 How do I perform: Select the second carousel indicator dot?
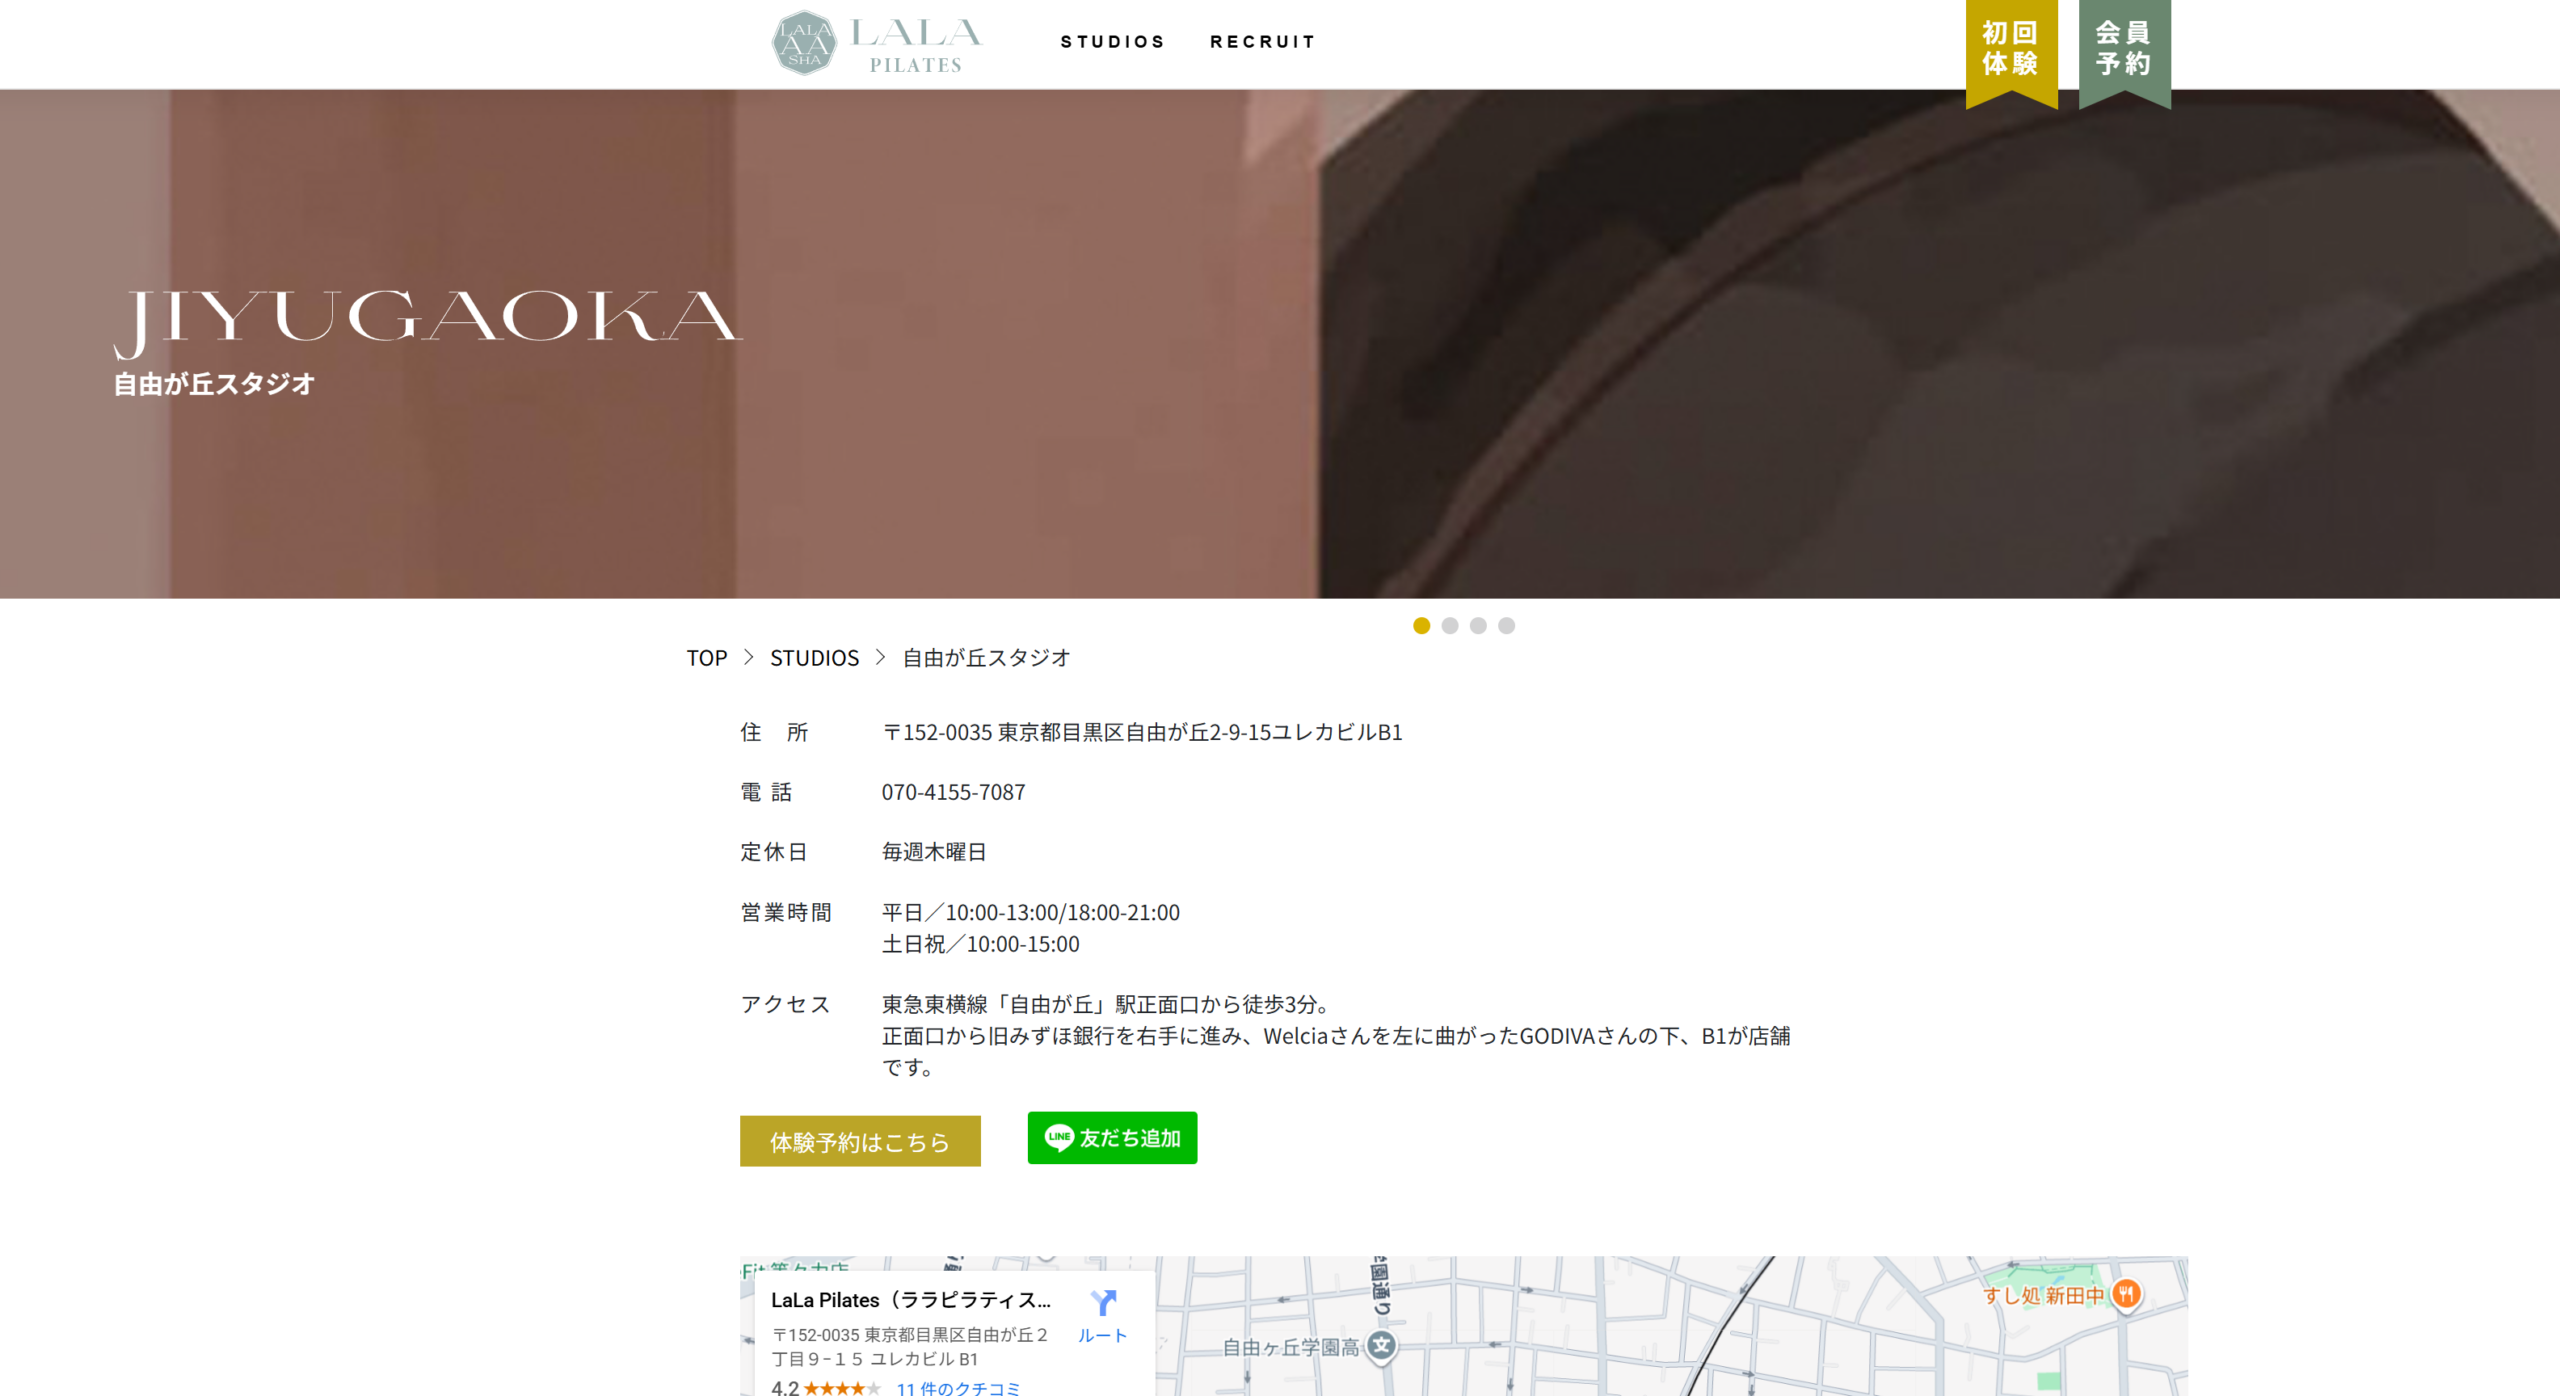1449,625
